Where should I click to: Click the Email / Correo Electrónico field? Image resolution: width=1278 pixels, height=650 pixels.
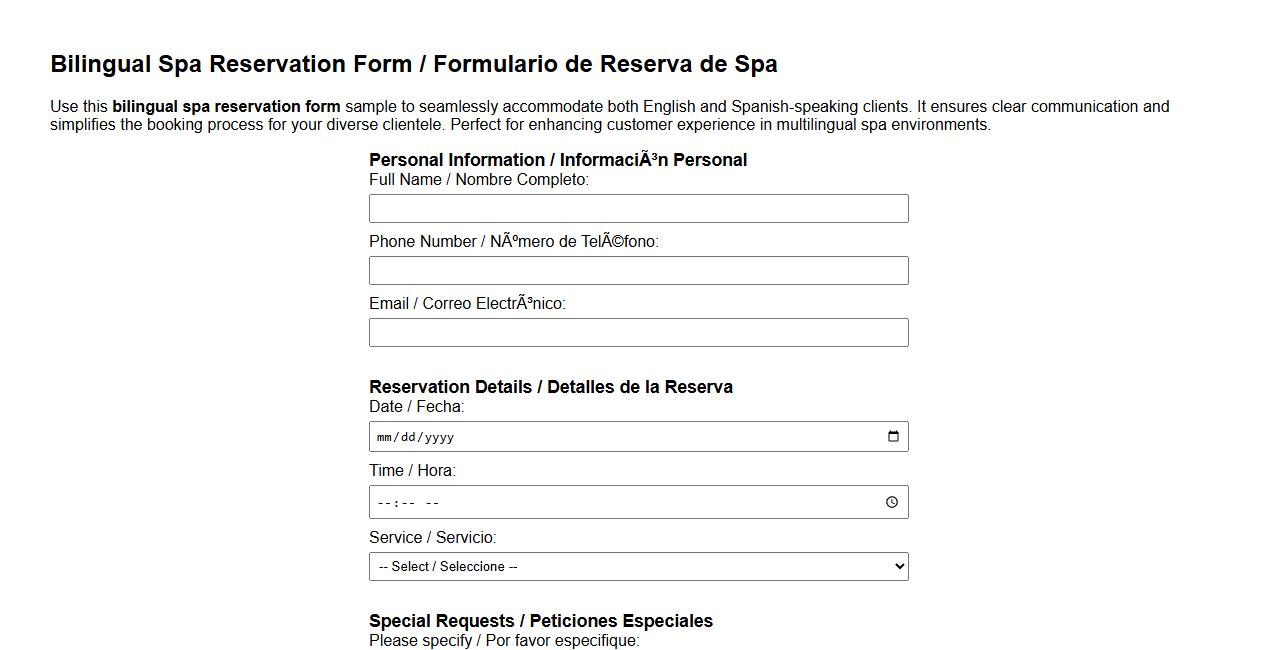639,332
